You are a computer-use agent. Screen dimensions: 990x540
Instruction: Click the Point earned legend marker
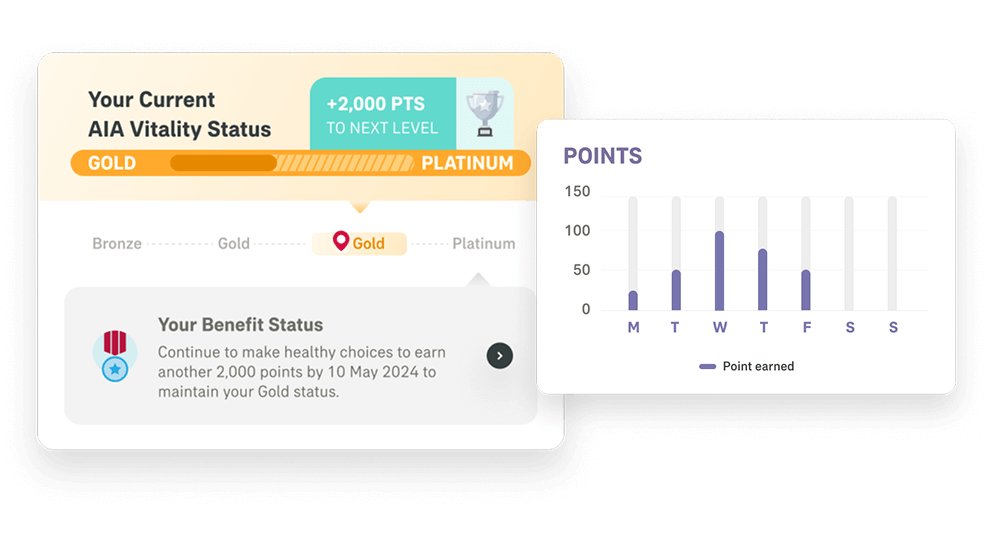click(708, 367)
